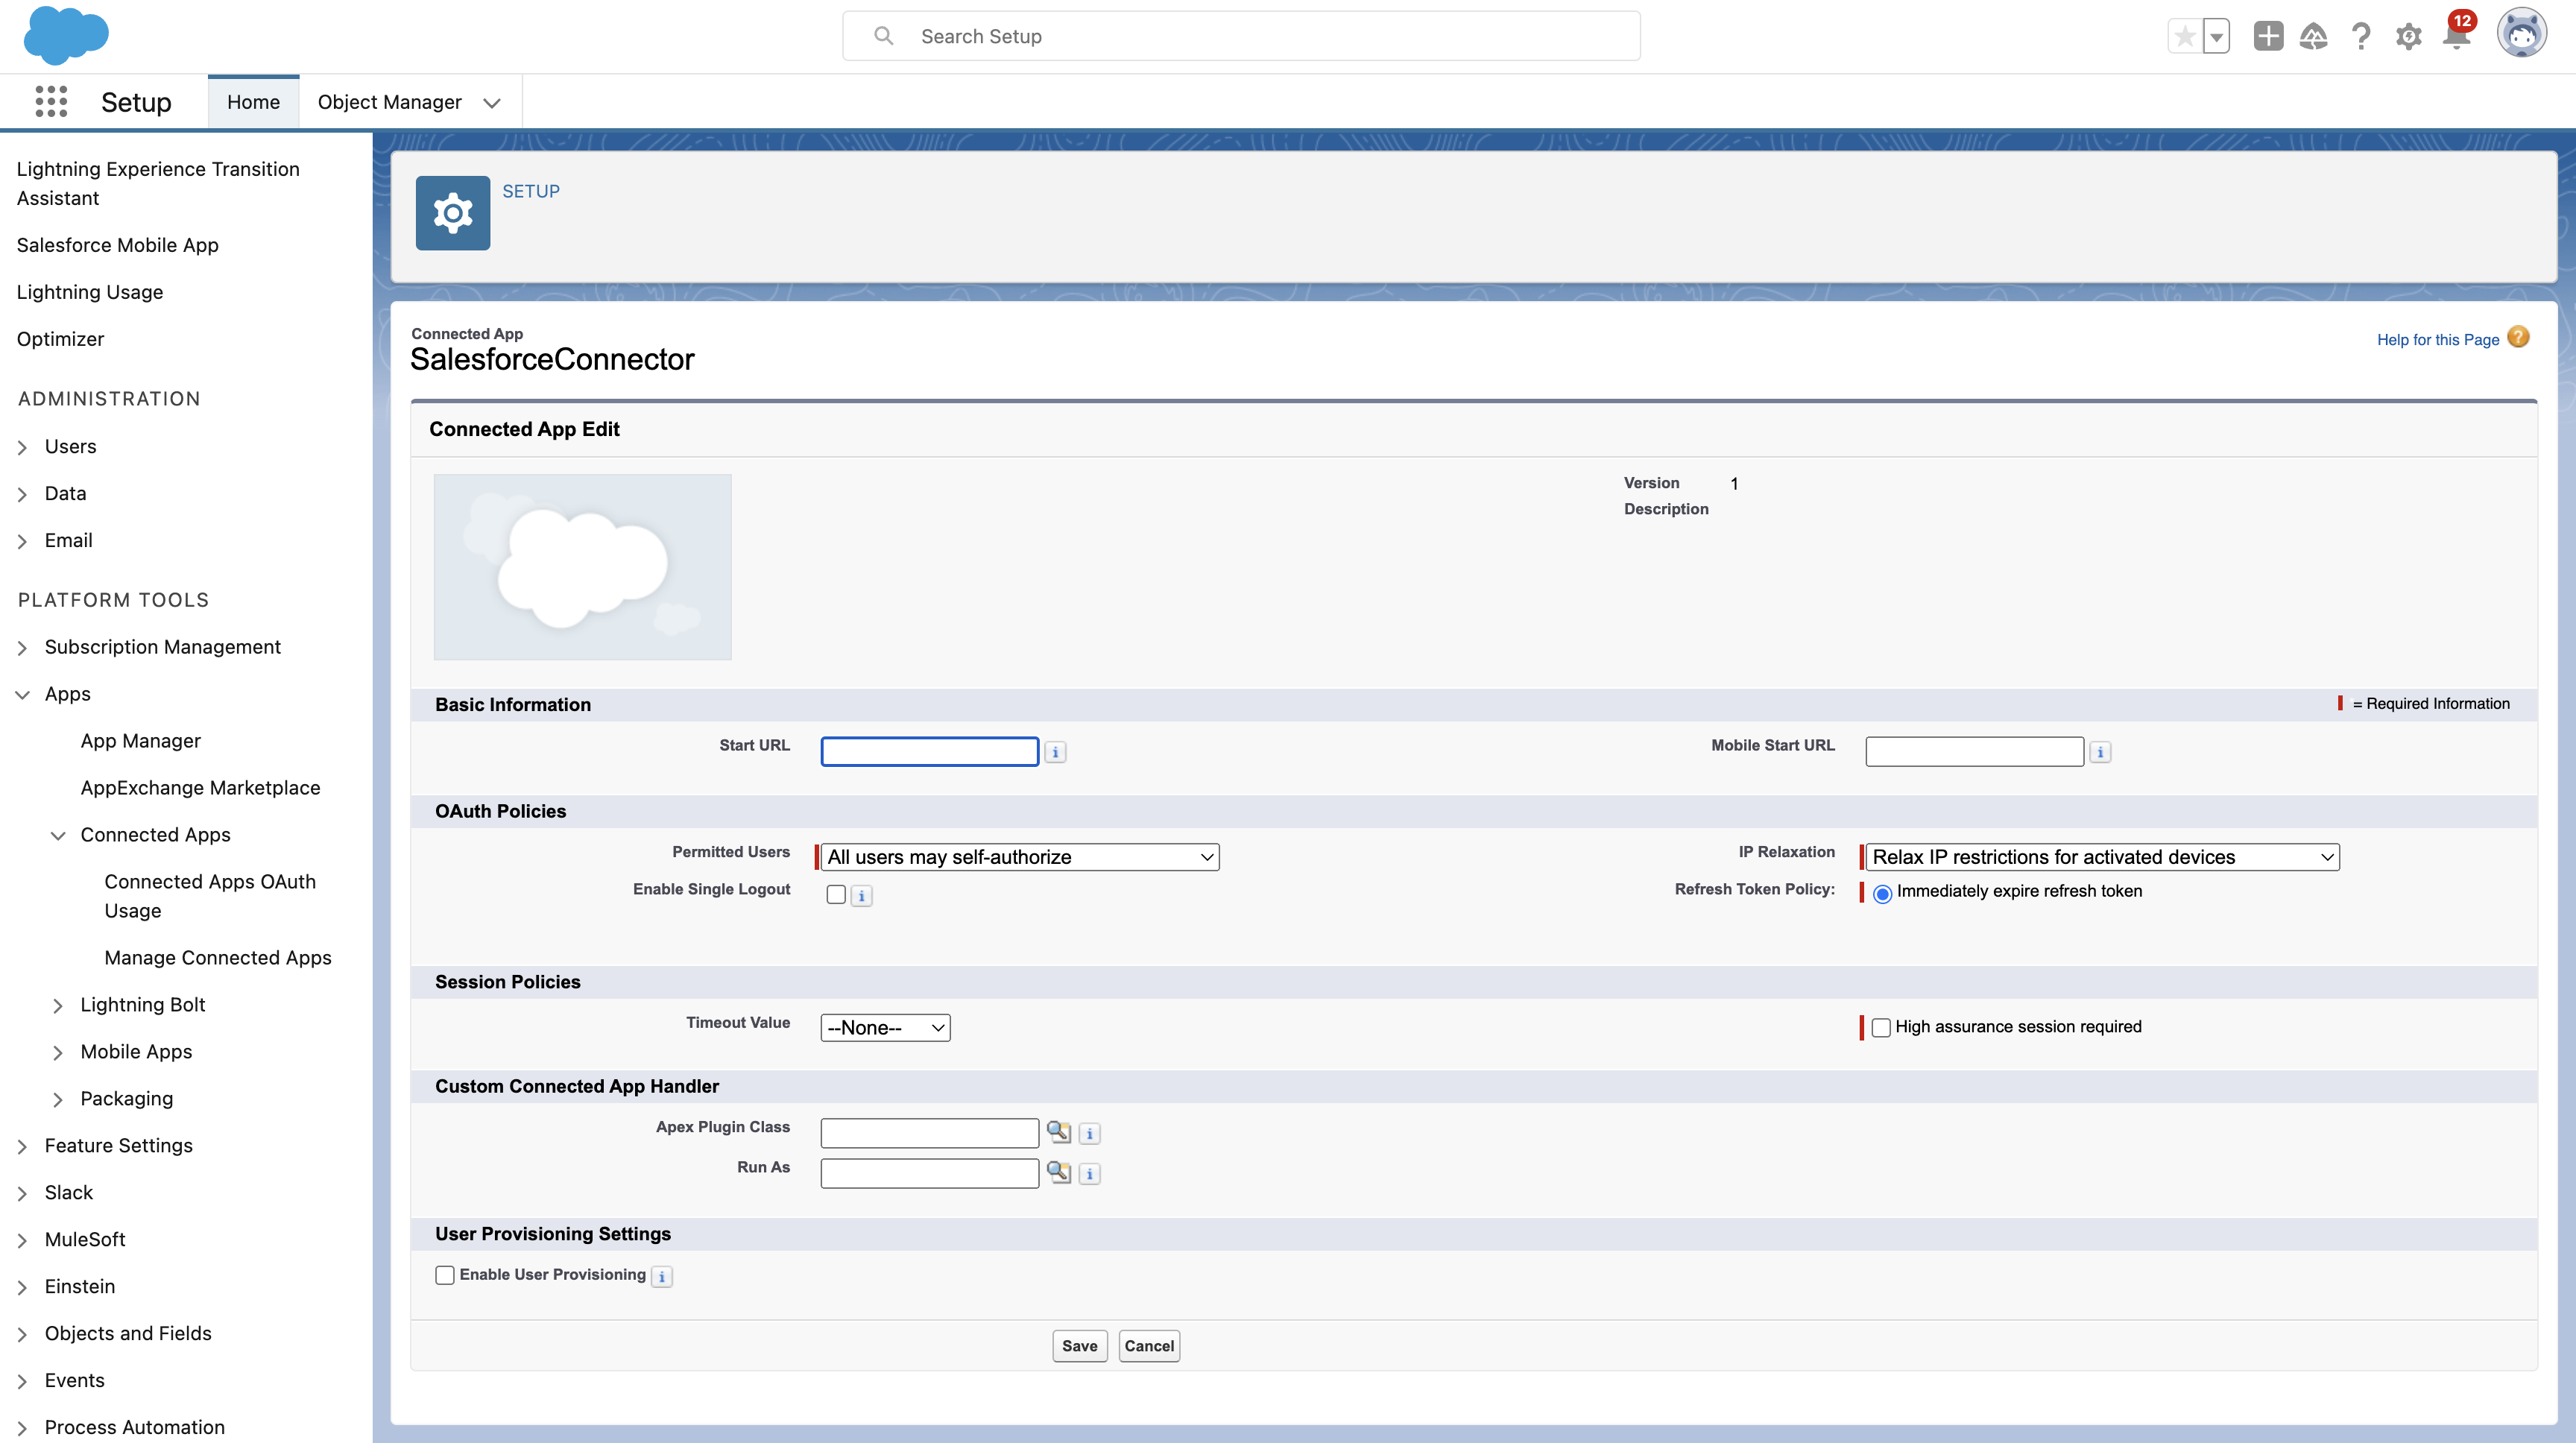Open the App Launcher grid icon

51,102
